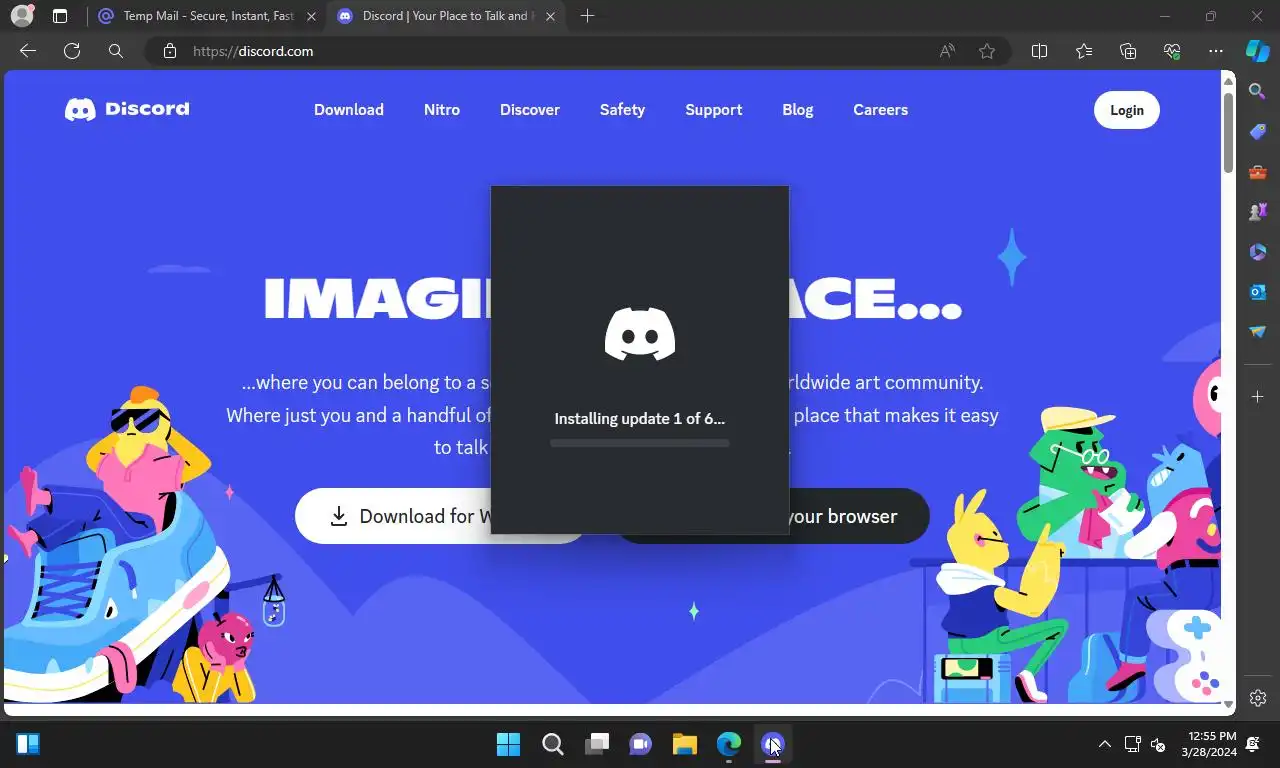
Task: Click the Login button
Action: click(1127, 110)
